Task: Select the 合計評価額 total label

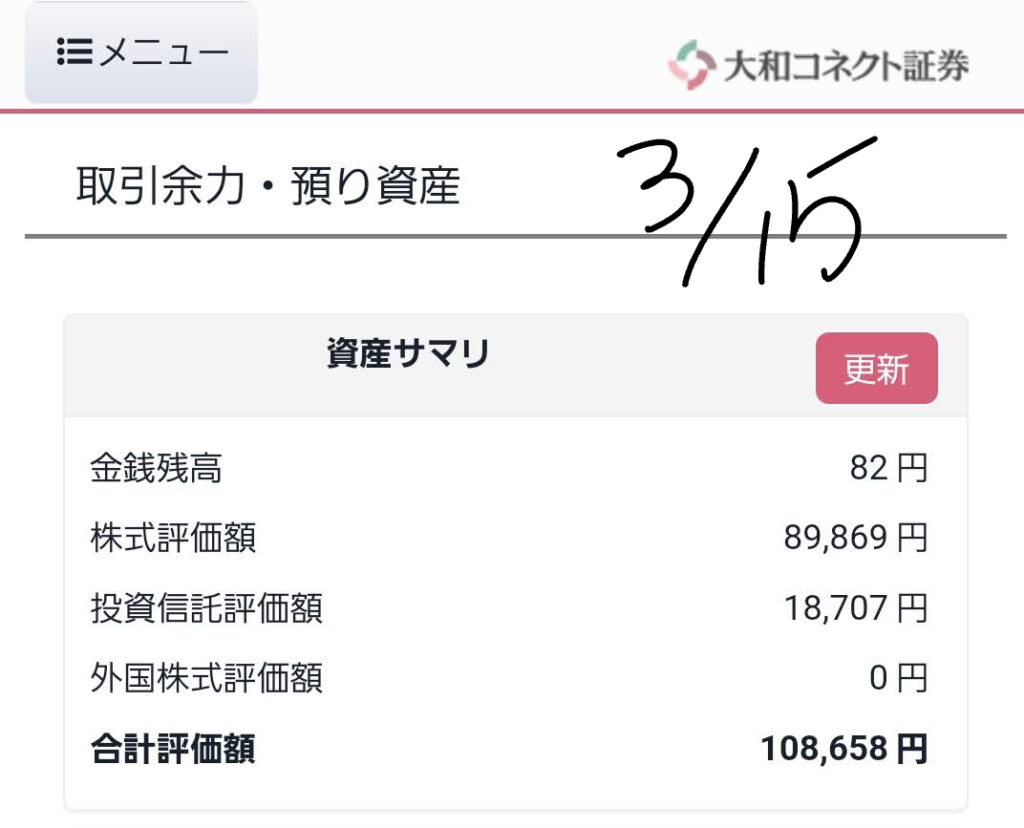Action: pos(173,748)
